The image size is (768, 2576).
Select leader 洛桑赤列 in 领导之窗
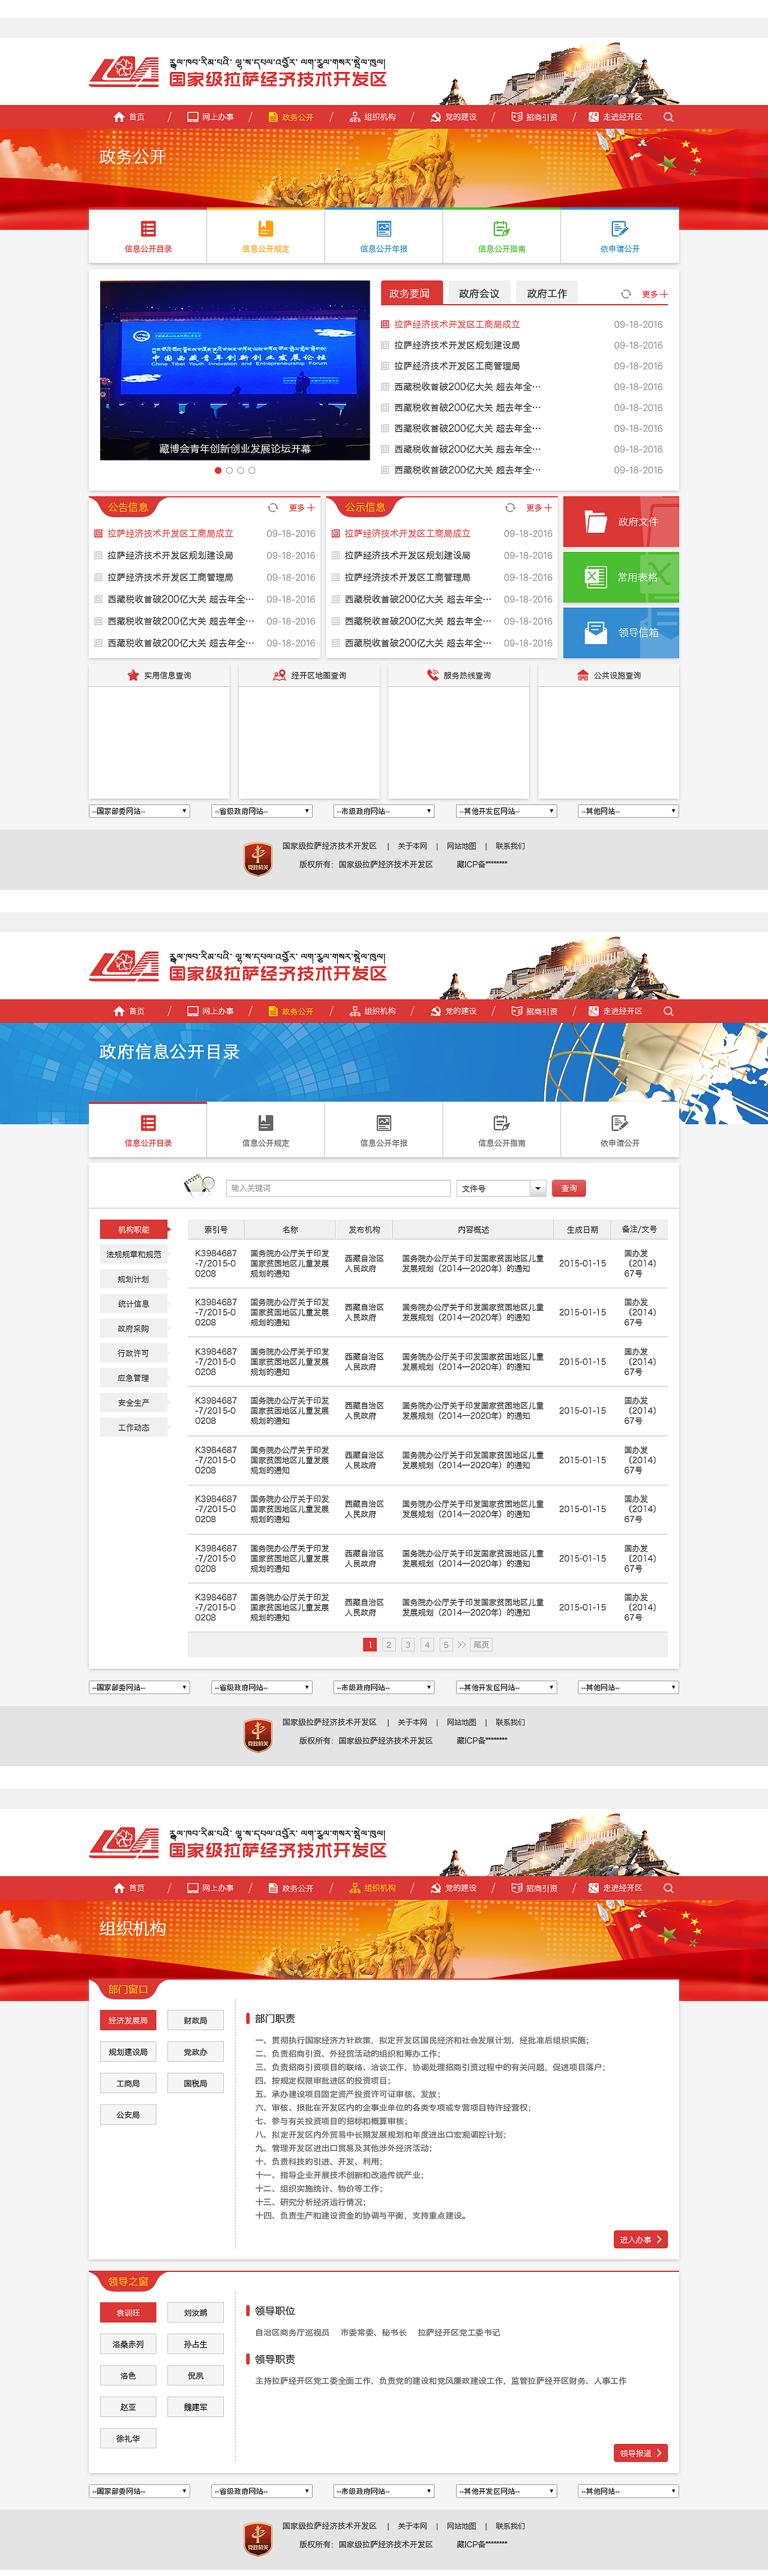pyautogui.click(x=128, y=2344)
